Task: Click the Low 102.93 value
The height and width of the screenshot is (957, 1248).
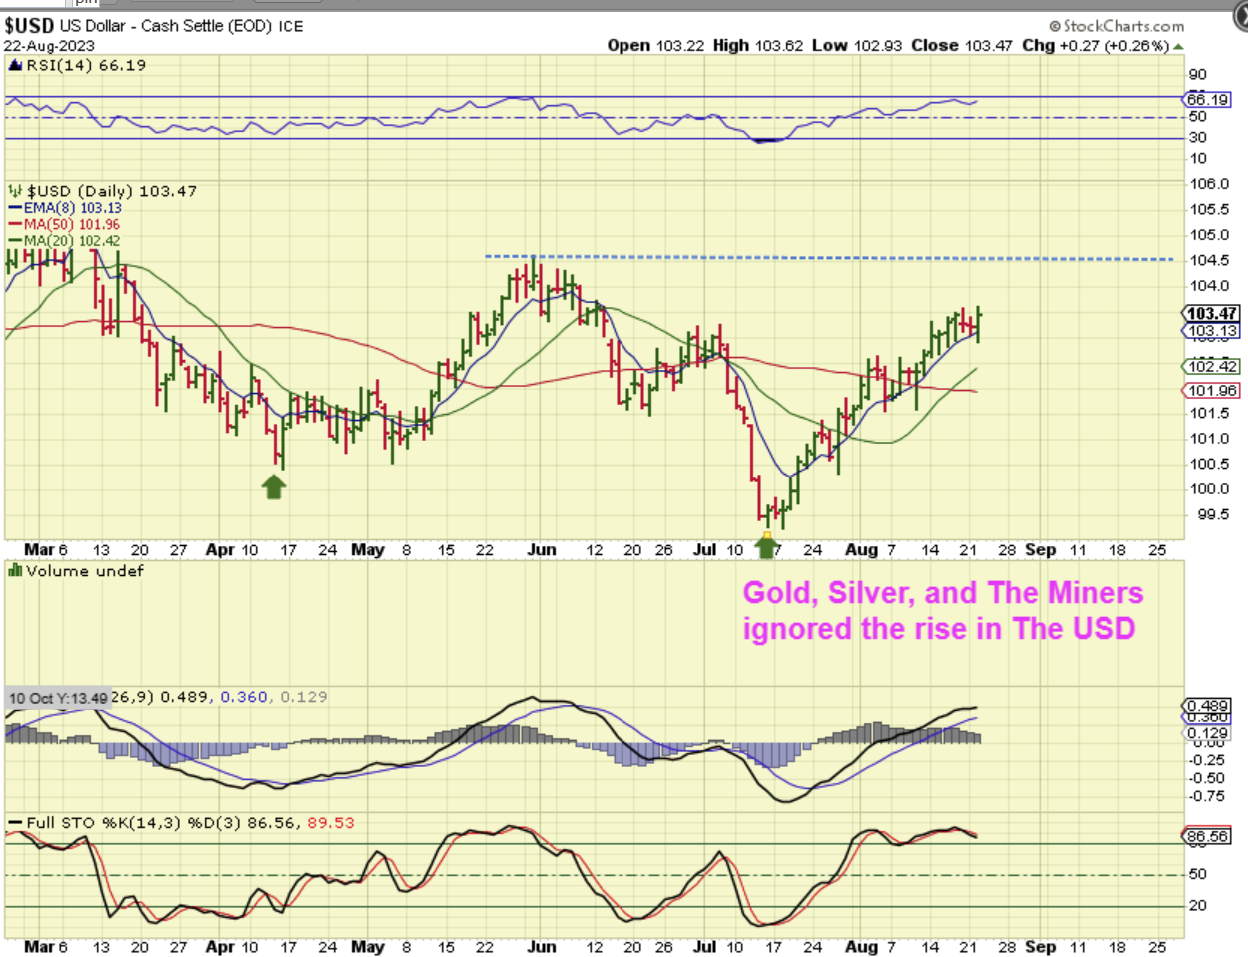Action: (x=857, y=45)
